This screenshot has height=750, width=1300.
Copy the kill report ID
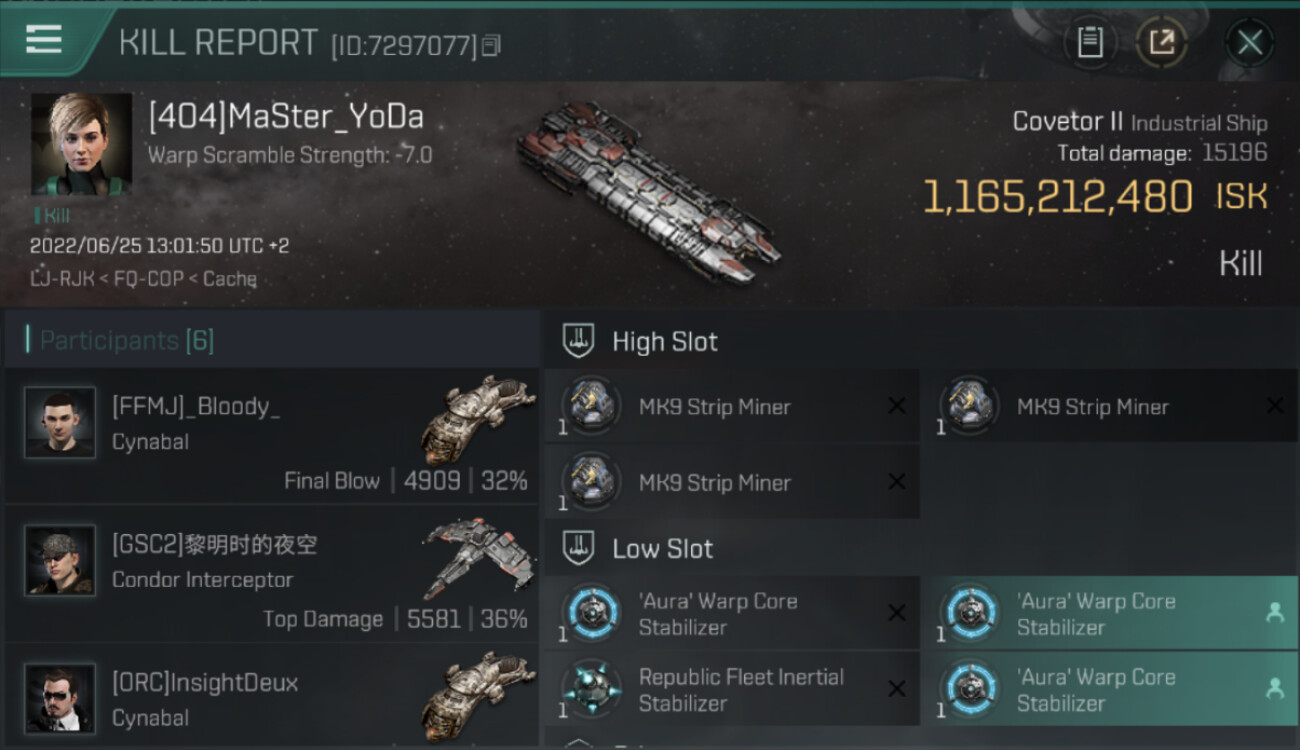pyautogui.click(x=491, y=45)
